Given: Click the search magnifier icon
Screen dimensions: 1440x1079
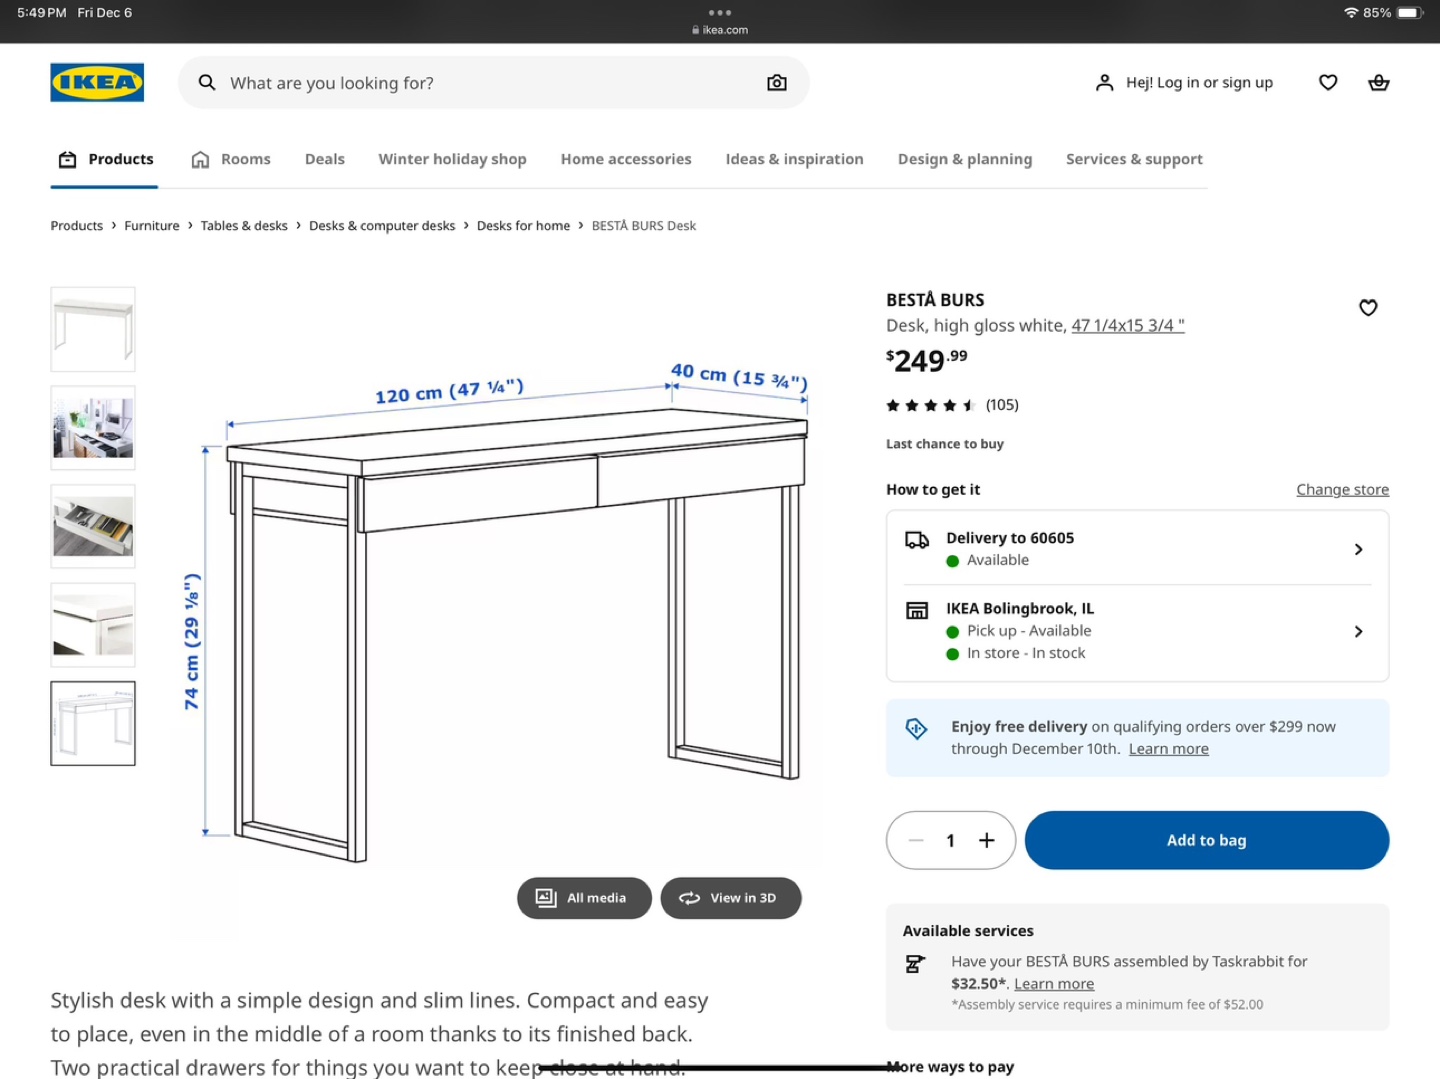Looking at the screenshot, I should click(207, 82).
